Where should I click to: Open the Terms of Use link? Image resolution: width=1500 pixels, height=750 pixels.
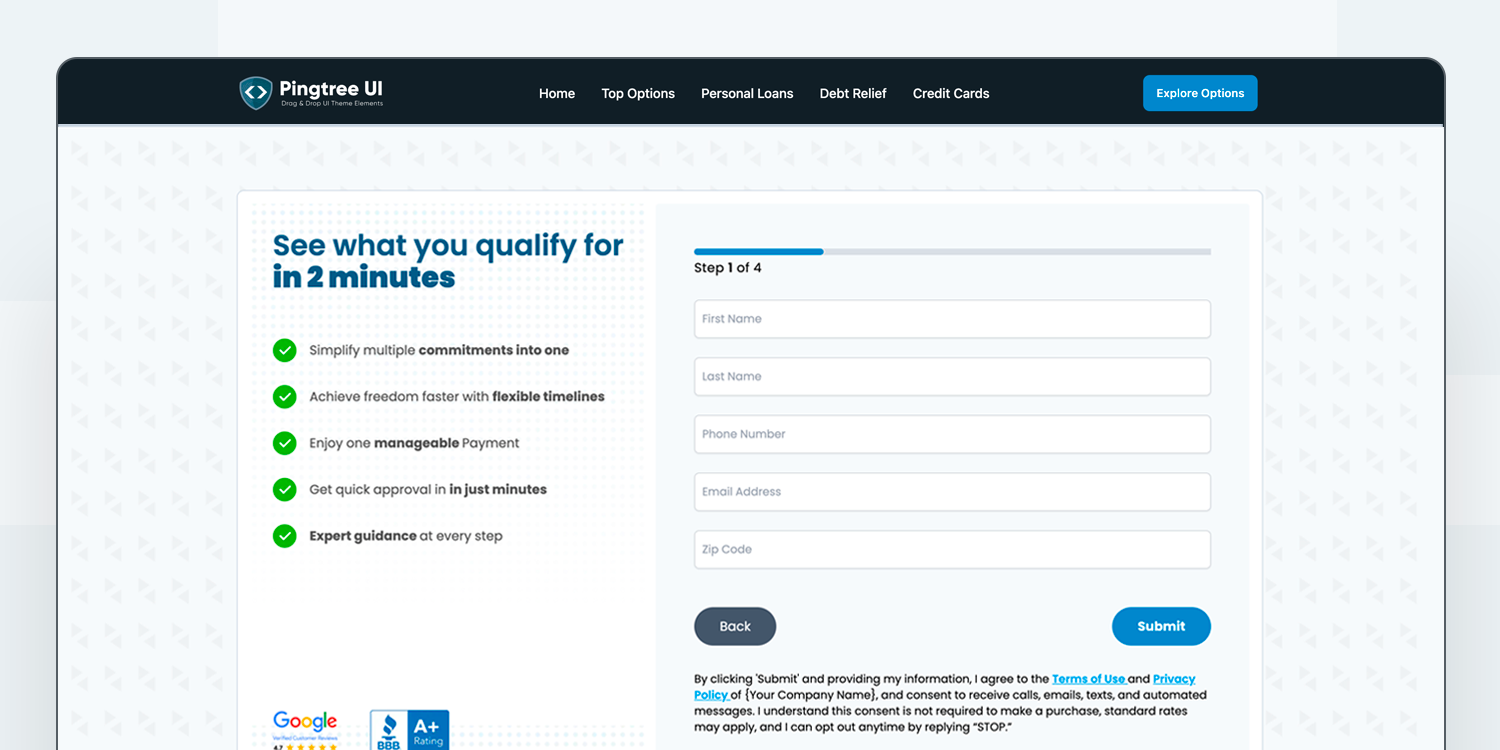click(1090, 678)
